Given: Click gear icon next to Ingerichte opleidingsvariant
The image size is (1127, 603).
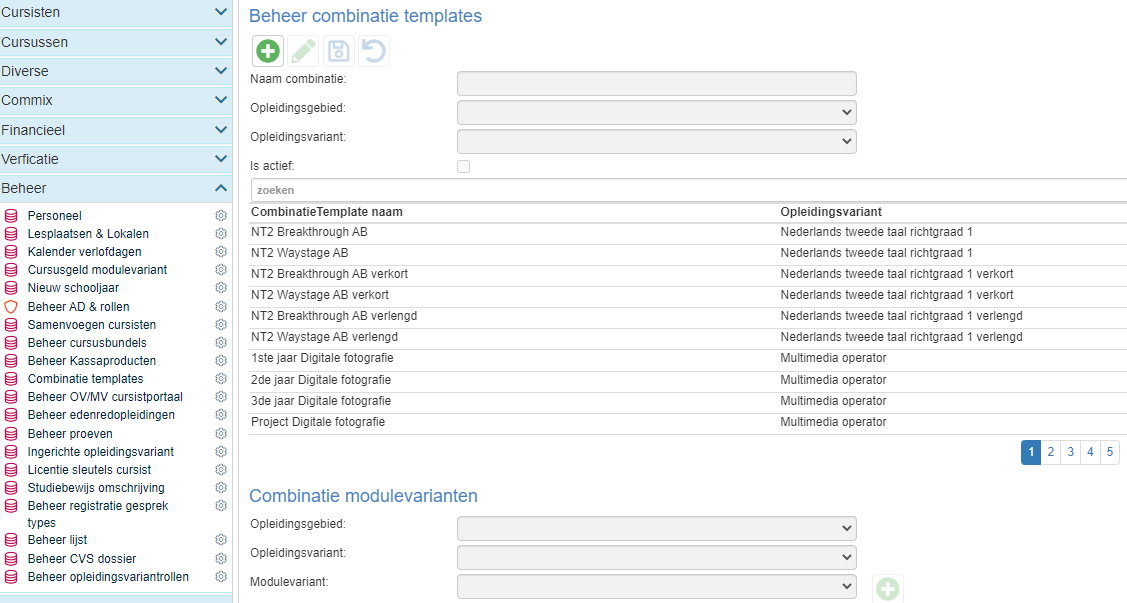Looking at the screenshot, I should tap(221, 452).
